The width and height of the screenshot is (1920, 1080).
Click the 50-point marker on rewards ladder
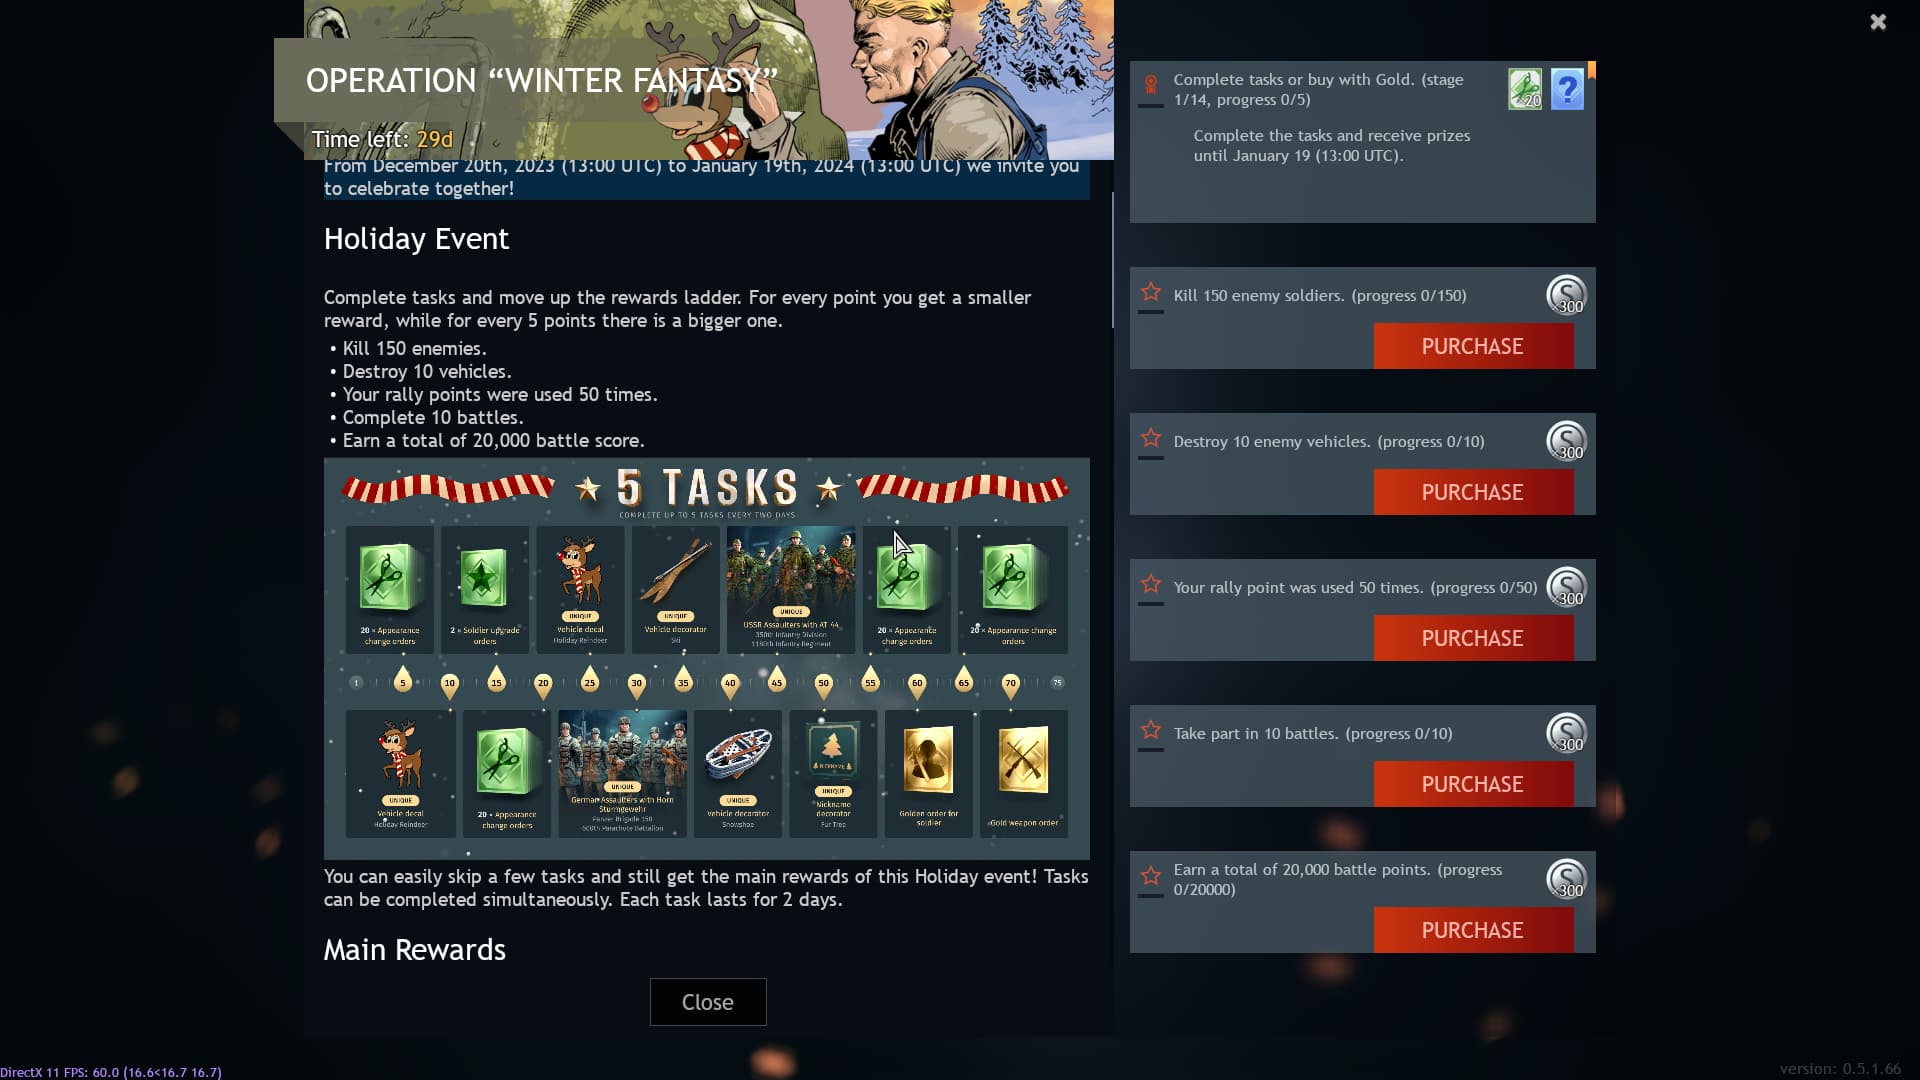pos(823,684)
